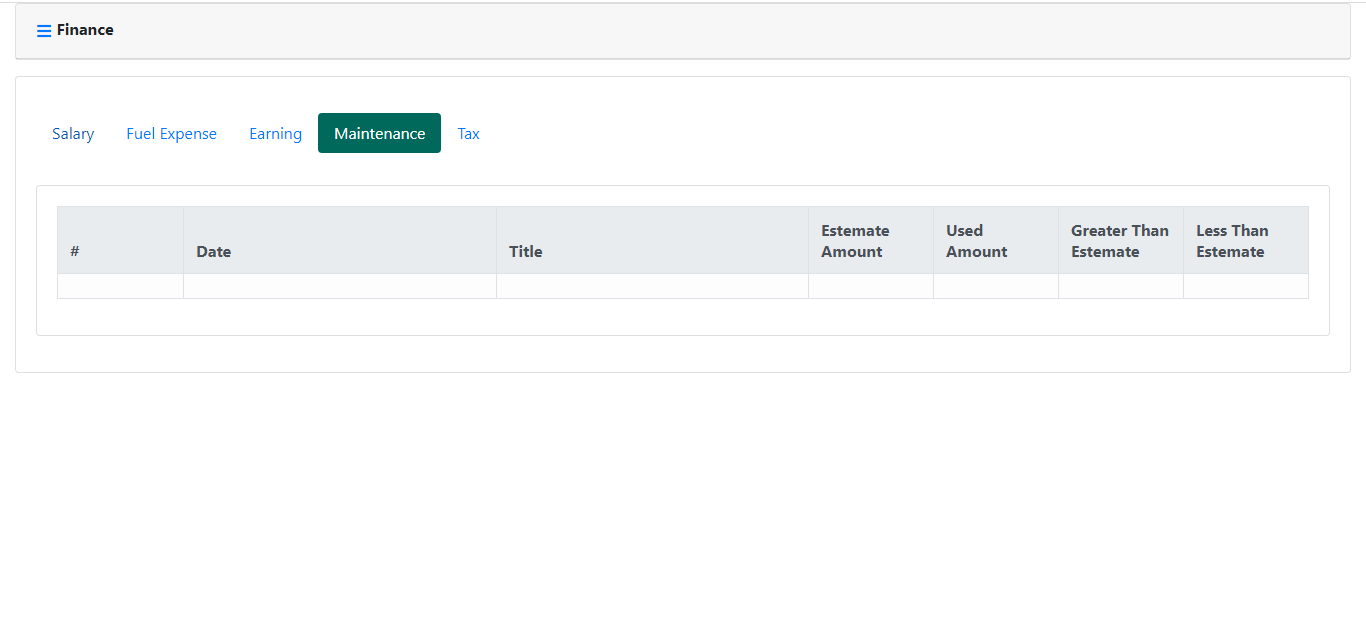
Task: Click the Estemate Amount column header
Action: (x=871, y=240)
